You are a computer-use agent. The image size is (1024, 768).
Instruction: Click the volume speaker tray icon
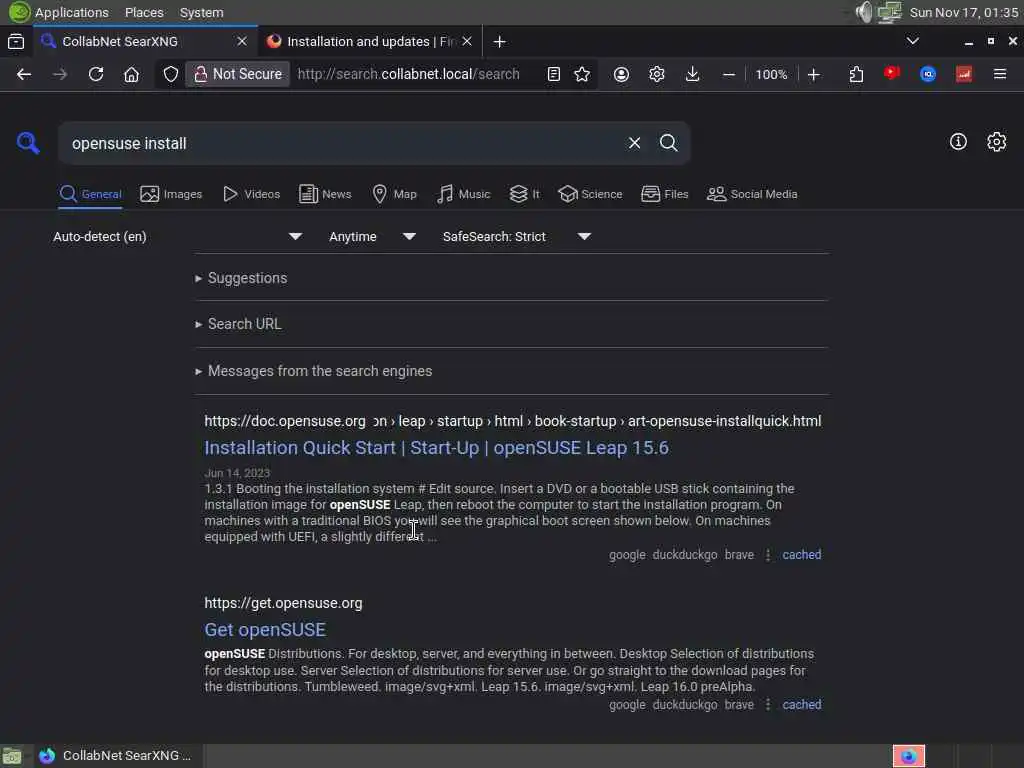click(x=864, y=12)
